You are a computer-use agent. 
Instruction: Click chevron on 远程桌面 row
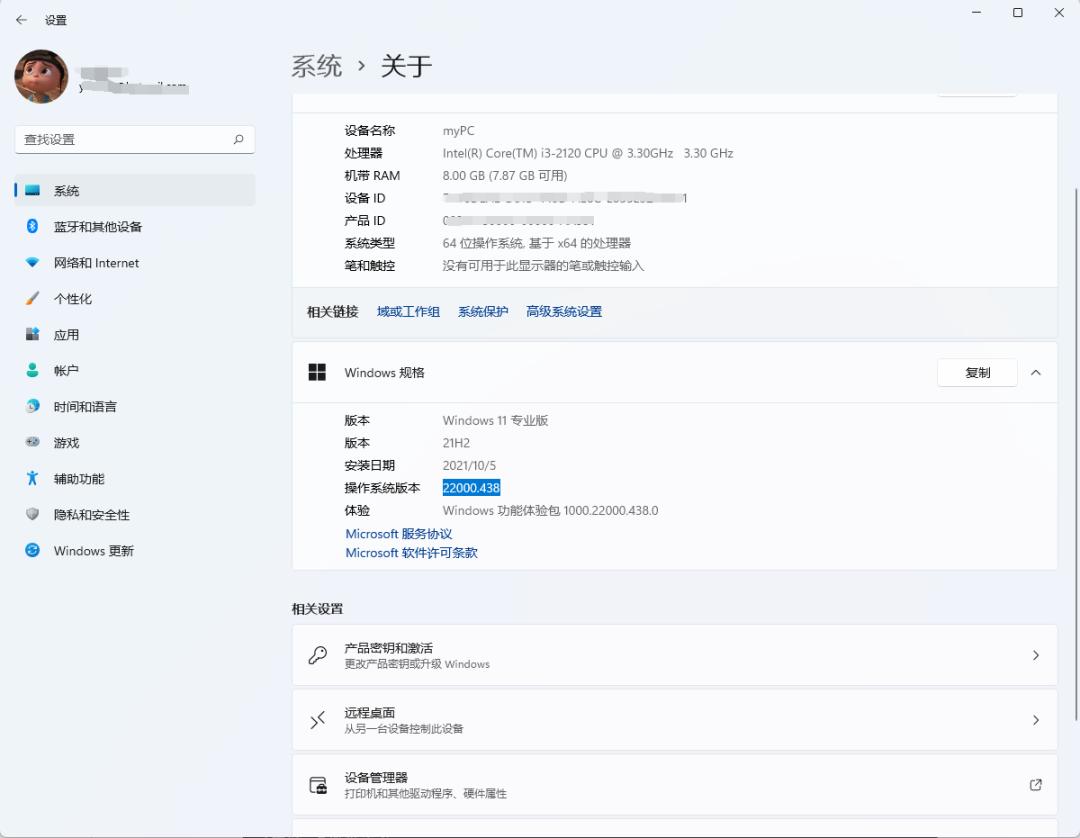click(x=1035, y=720)
